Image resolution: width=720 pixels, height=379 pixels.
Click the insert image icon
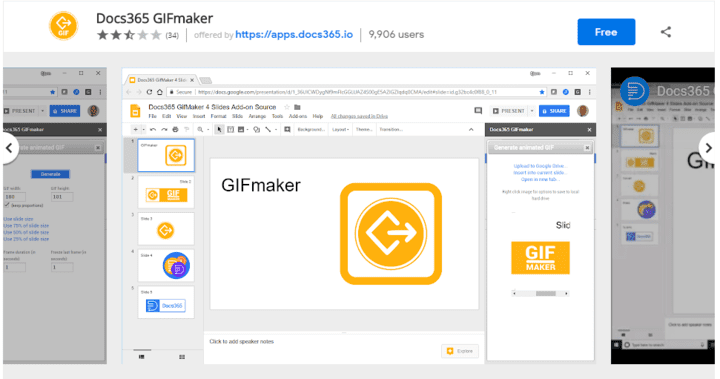pyautogui.click(x=241, y=130)
